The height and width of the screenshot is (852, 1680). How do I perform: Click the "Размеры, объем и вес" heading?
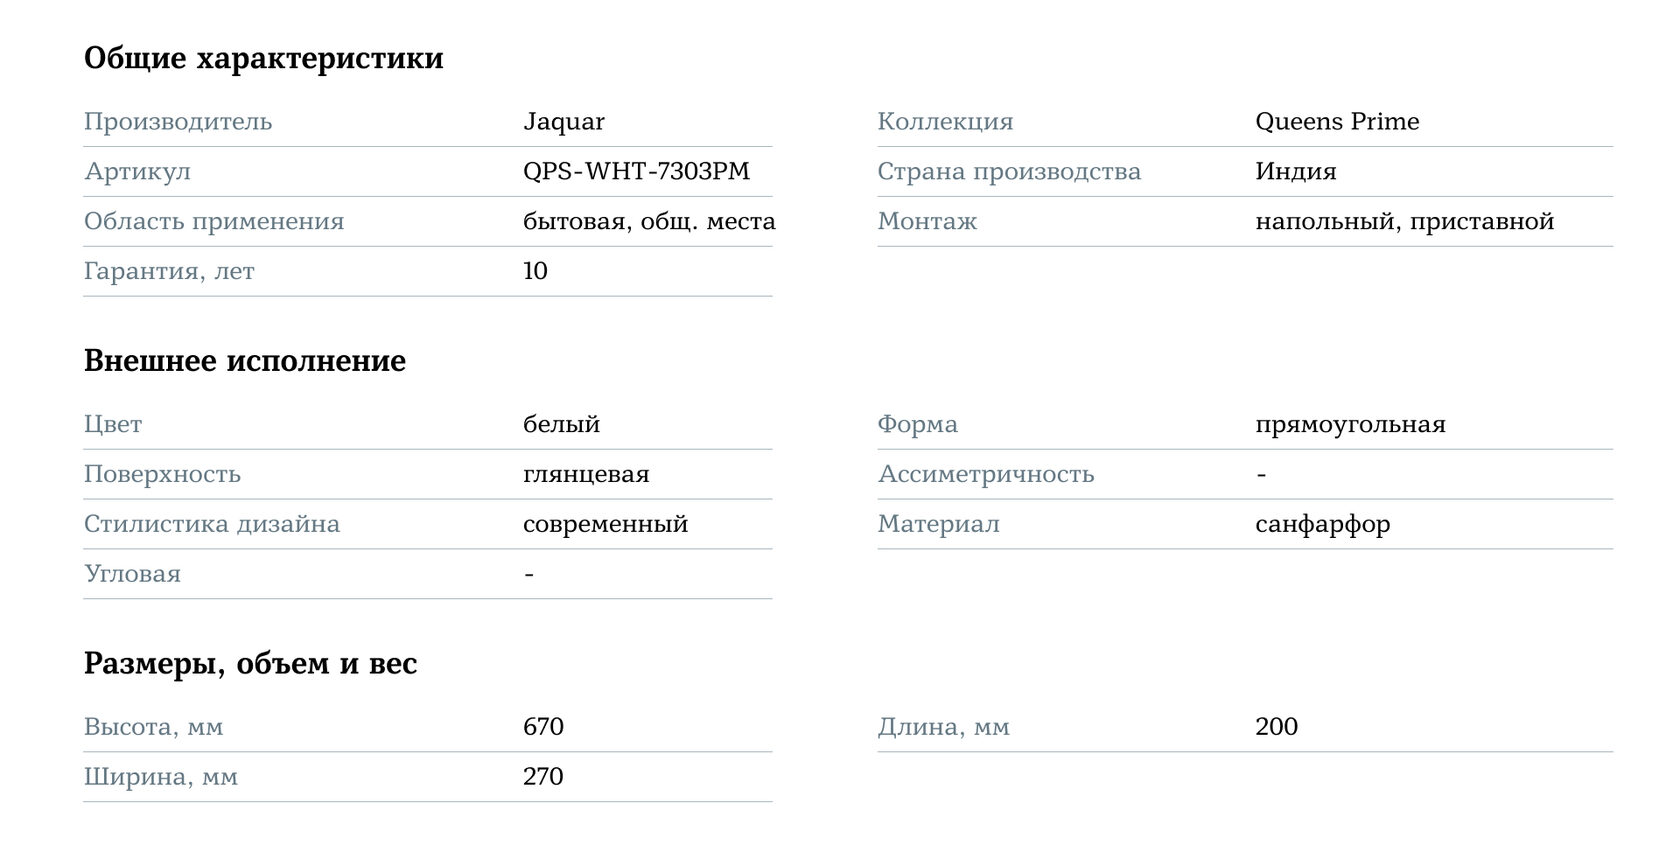[250, 664]
